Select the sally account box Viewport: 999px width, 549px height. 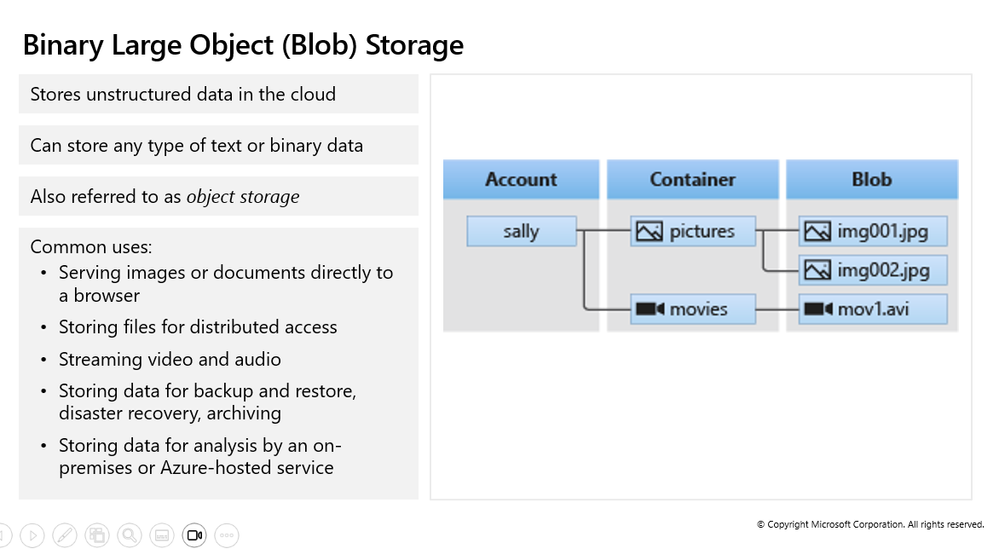(x=521, y=232)
